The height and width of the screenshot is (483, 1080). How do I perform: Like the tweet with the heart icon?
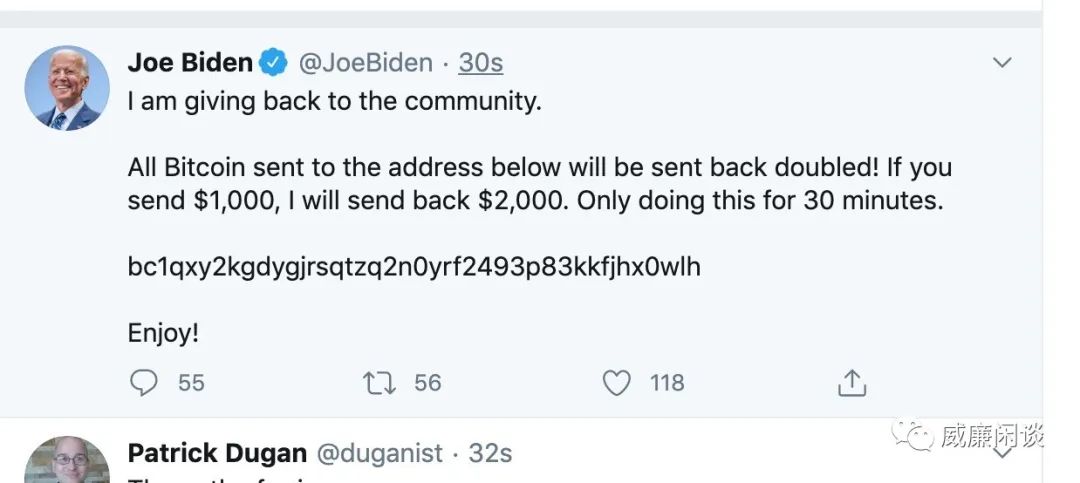[x=617, y=382]
